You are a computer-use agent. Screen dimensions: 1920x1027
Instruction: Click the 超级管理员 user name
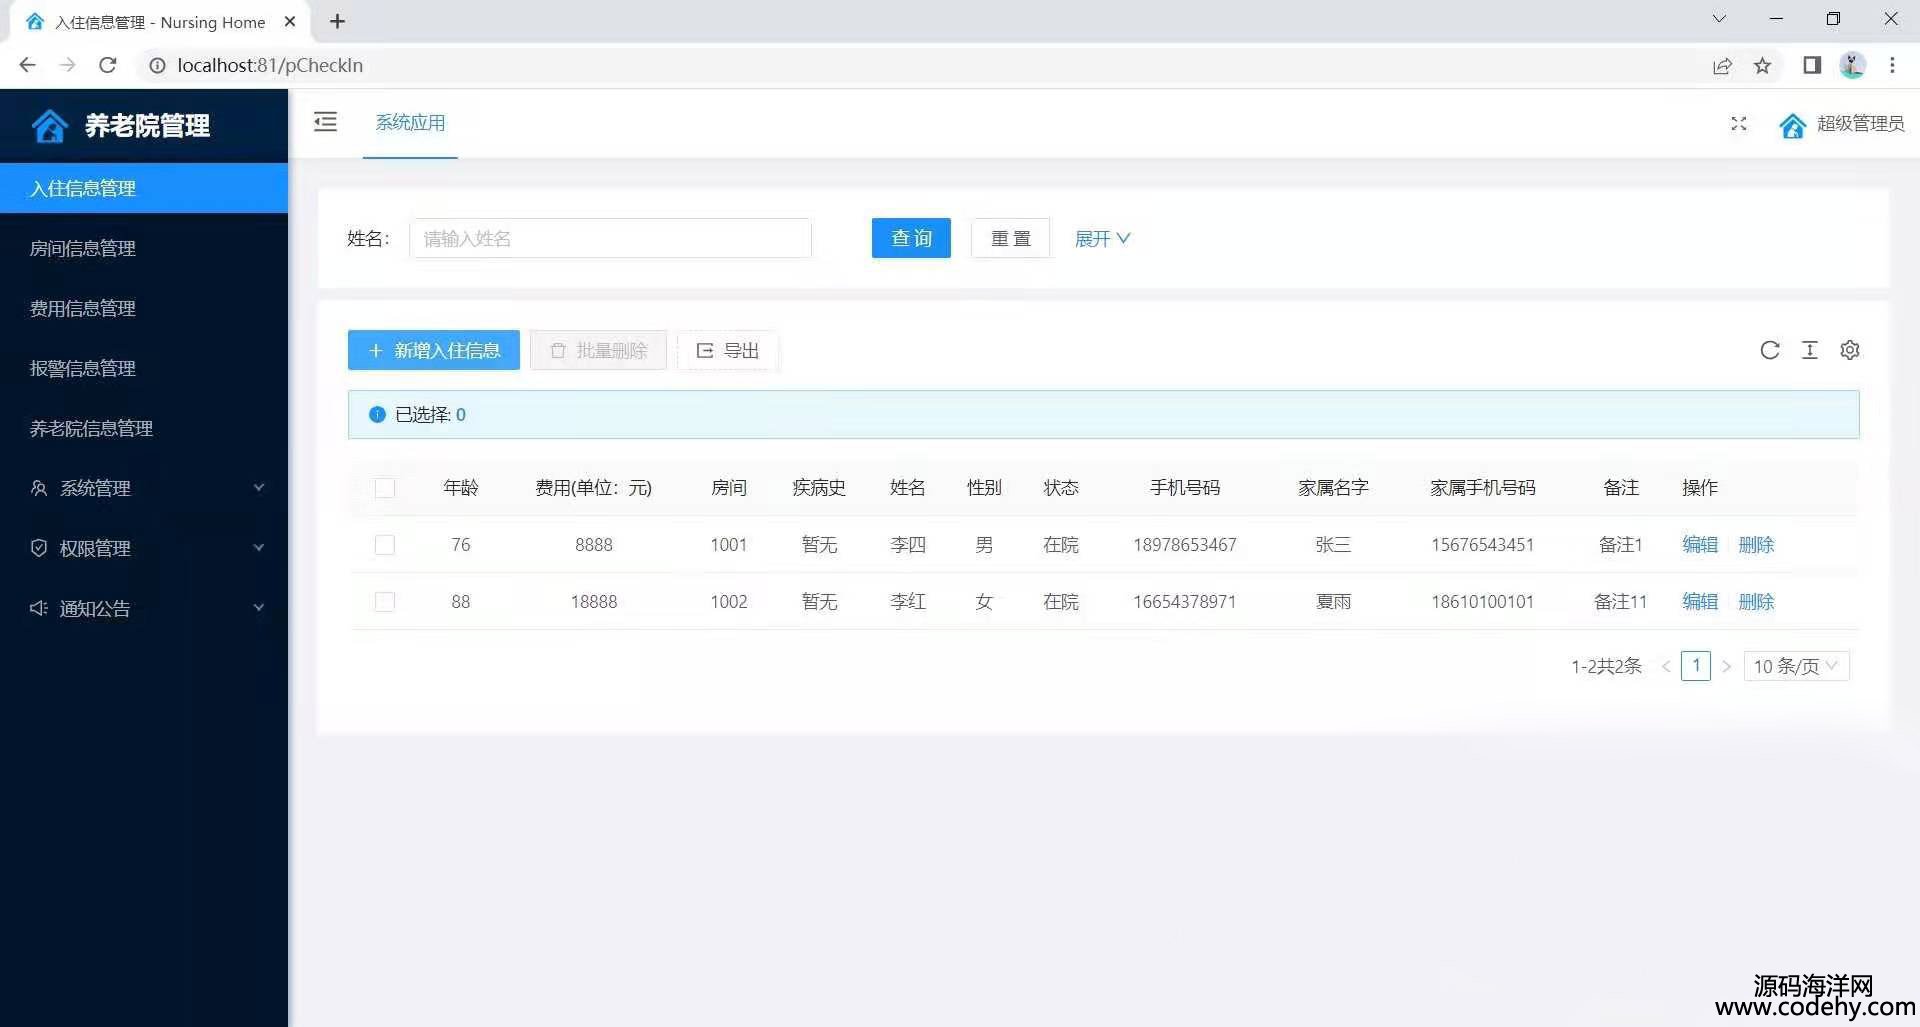(x=1860, y=123)
